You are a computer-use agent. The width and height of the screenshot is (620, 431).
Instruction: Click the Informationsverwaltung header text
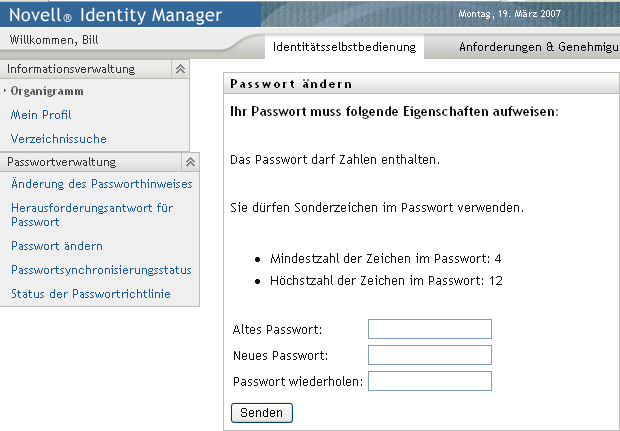(x=71, y=69)
